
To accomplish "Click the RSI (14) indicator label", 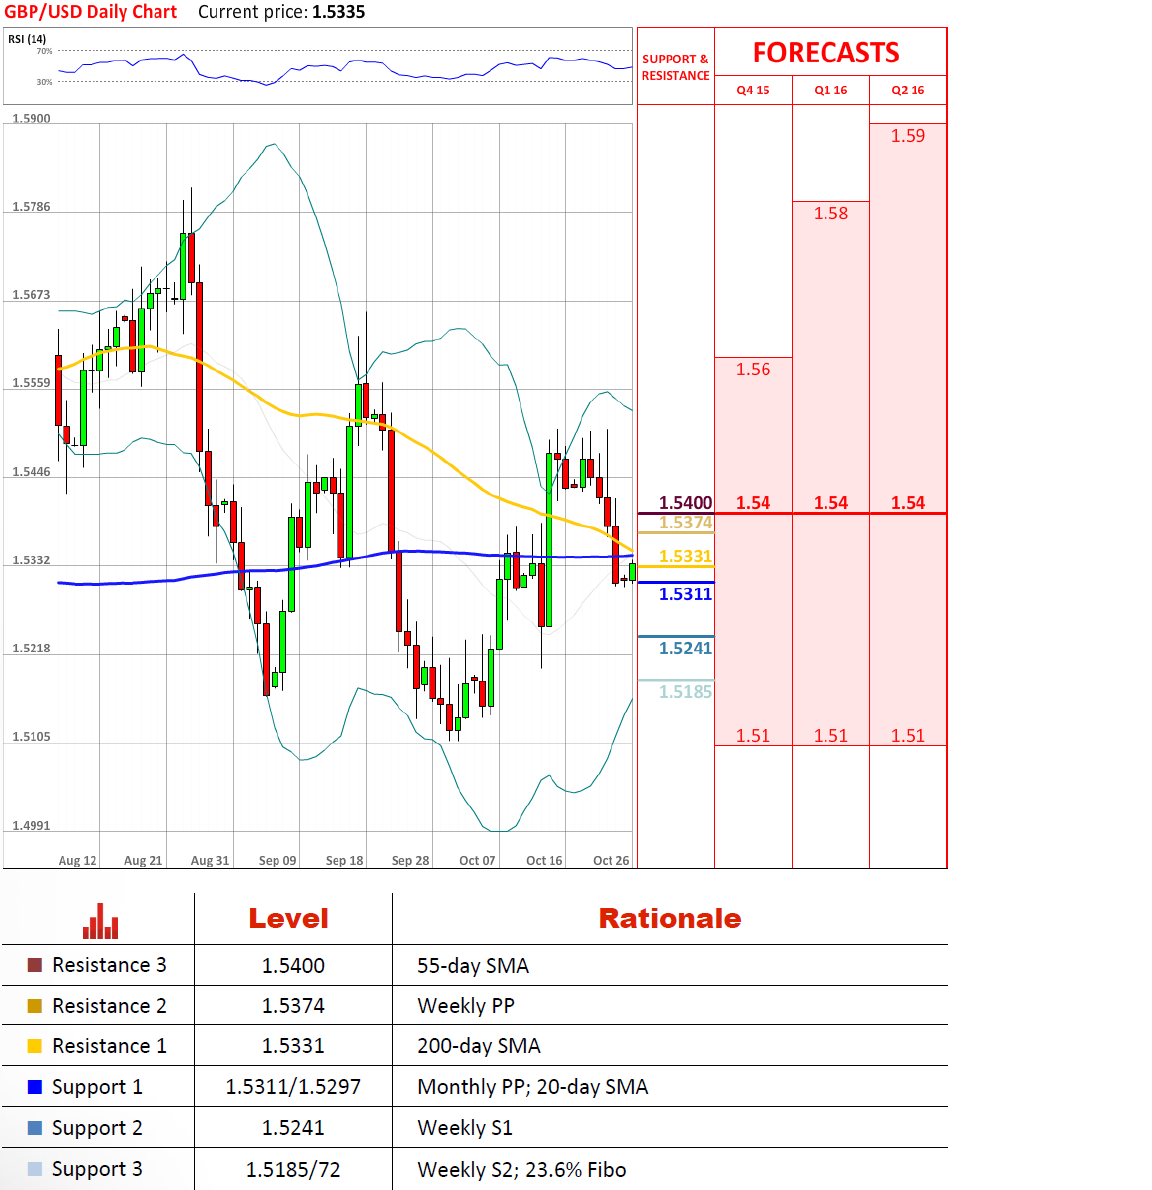I will 27,39.
